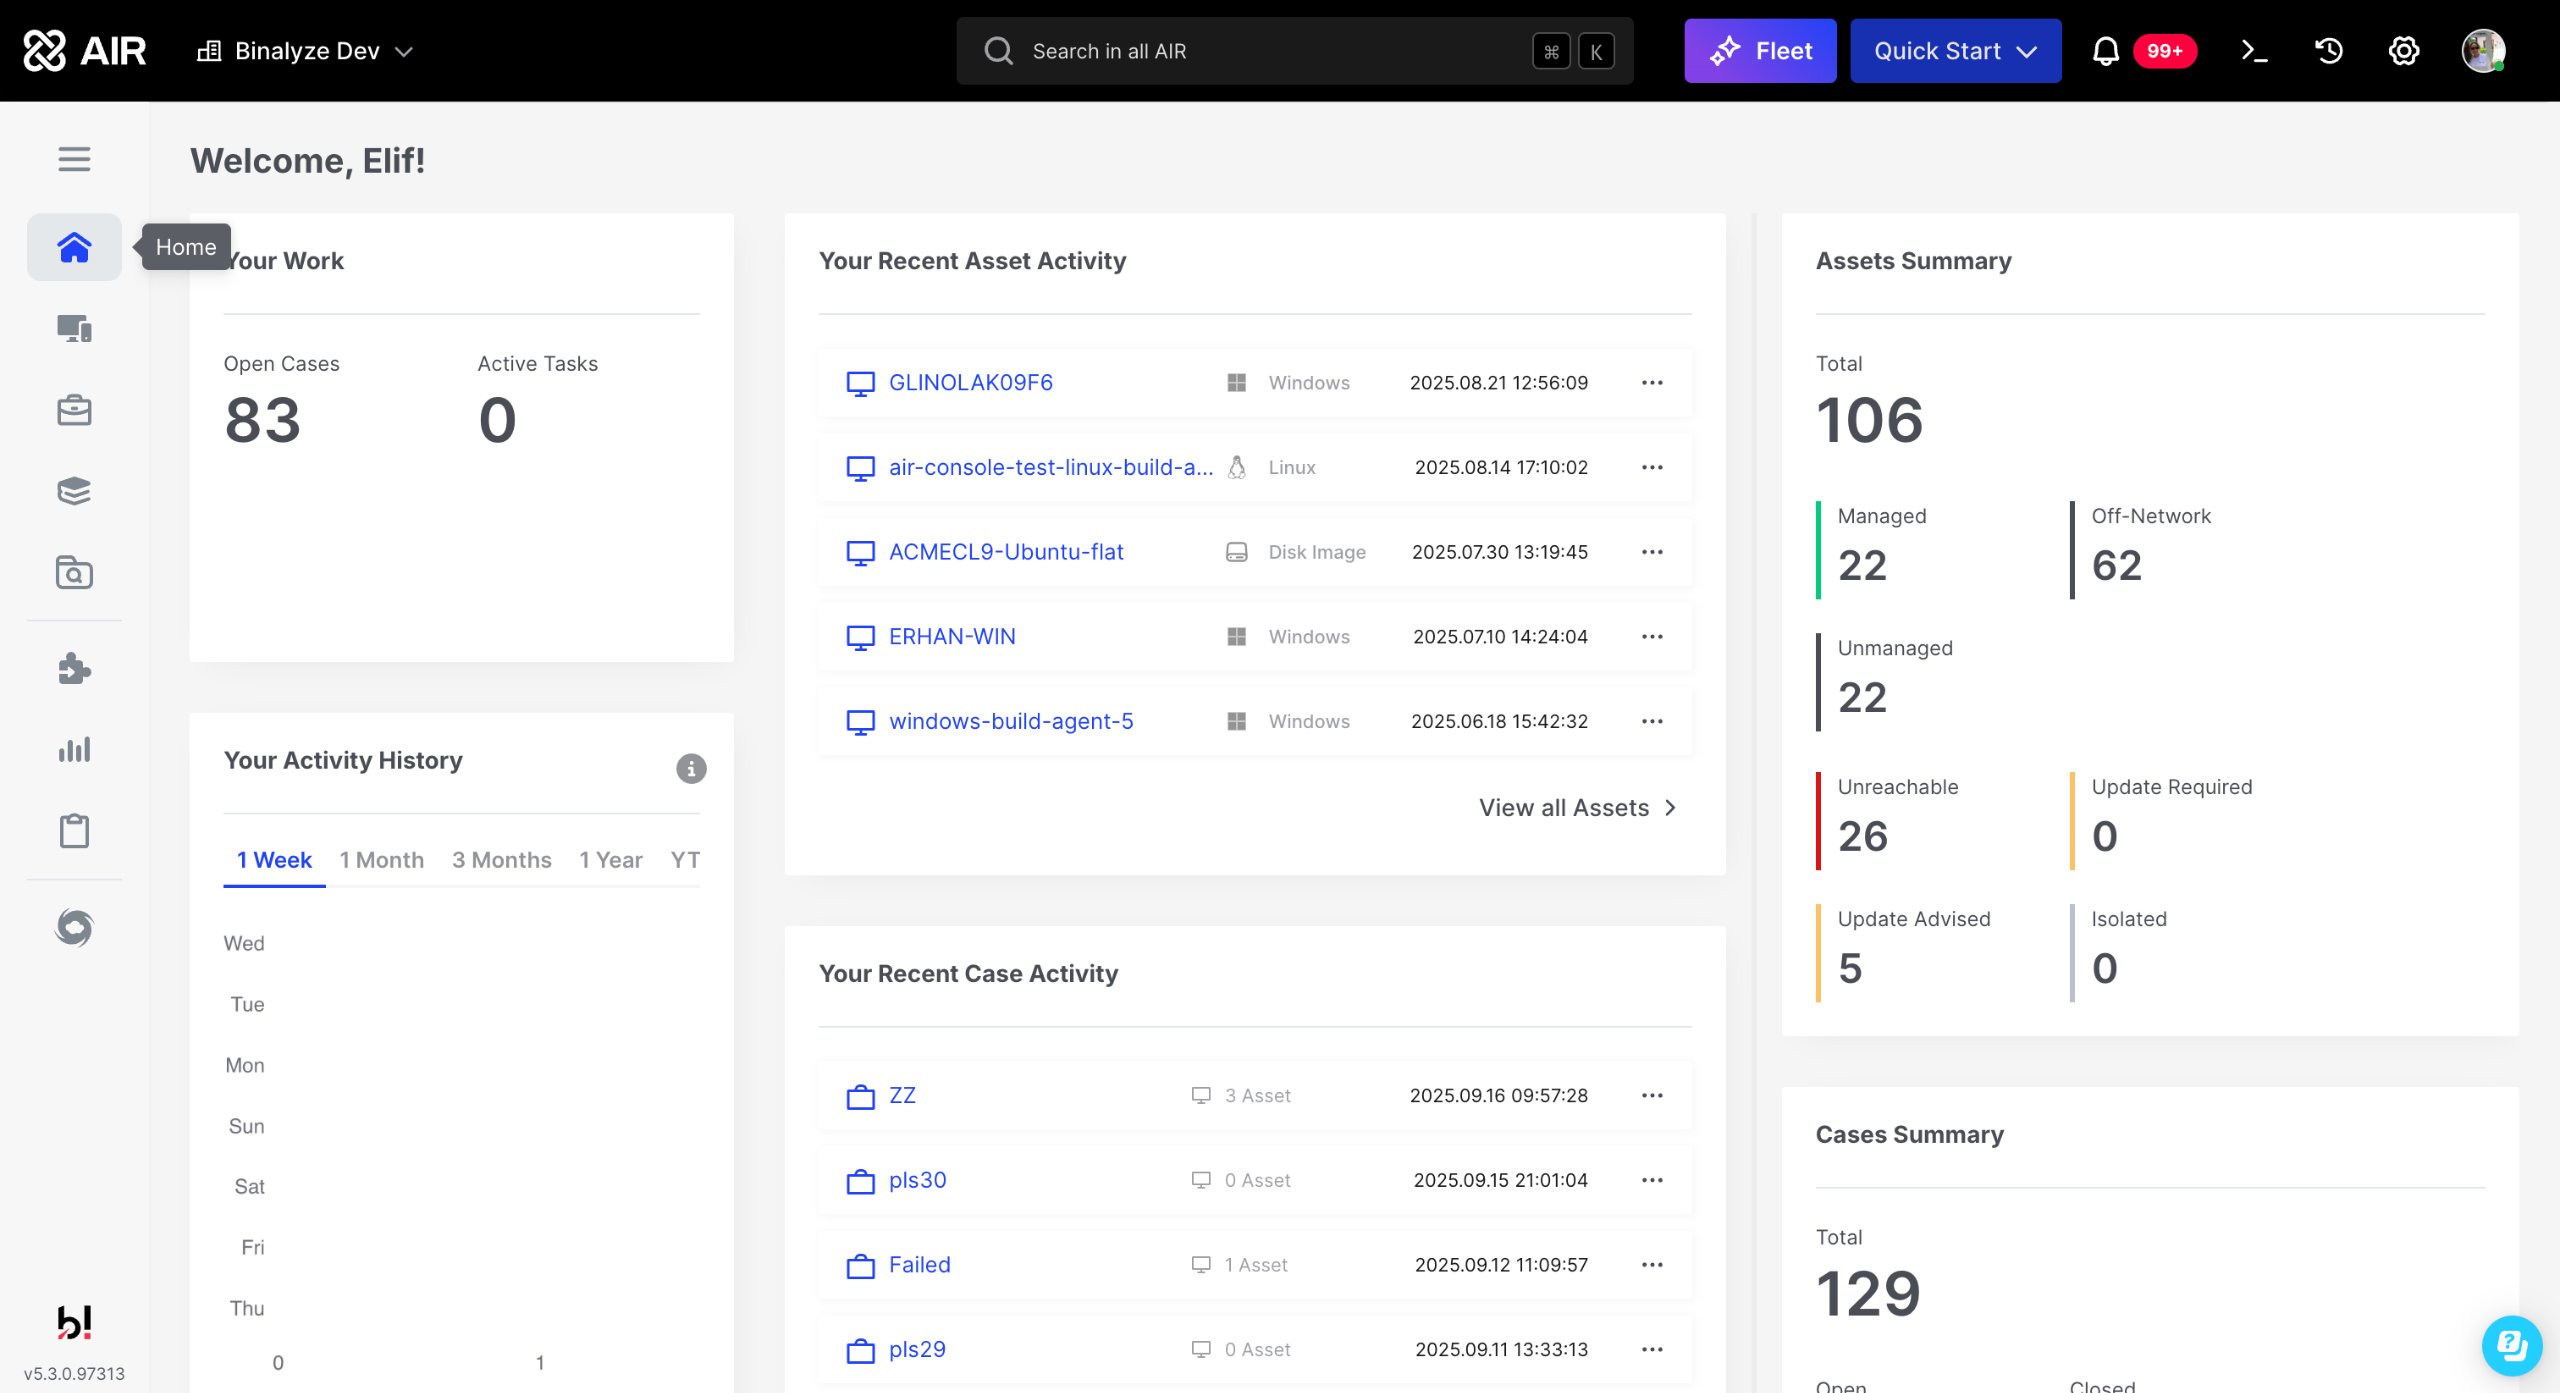Viewport: 2560px width, 1393px height.
Task: Open the Integrations puzzle-piece icon
Action: pos(74,668)
